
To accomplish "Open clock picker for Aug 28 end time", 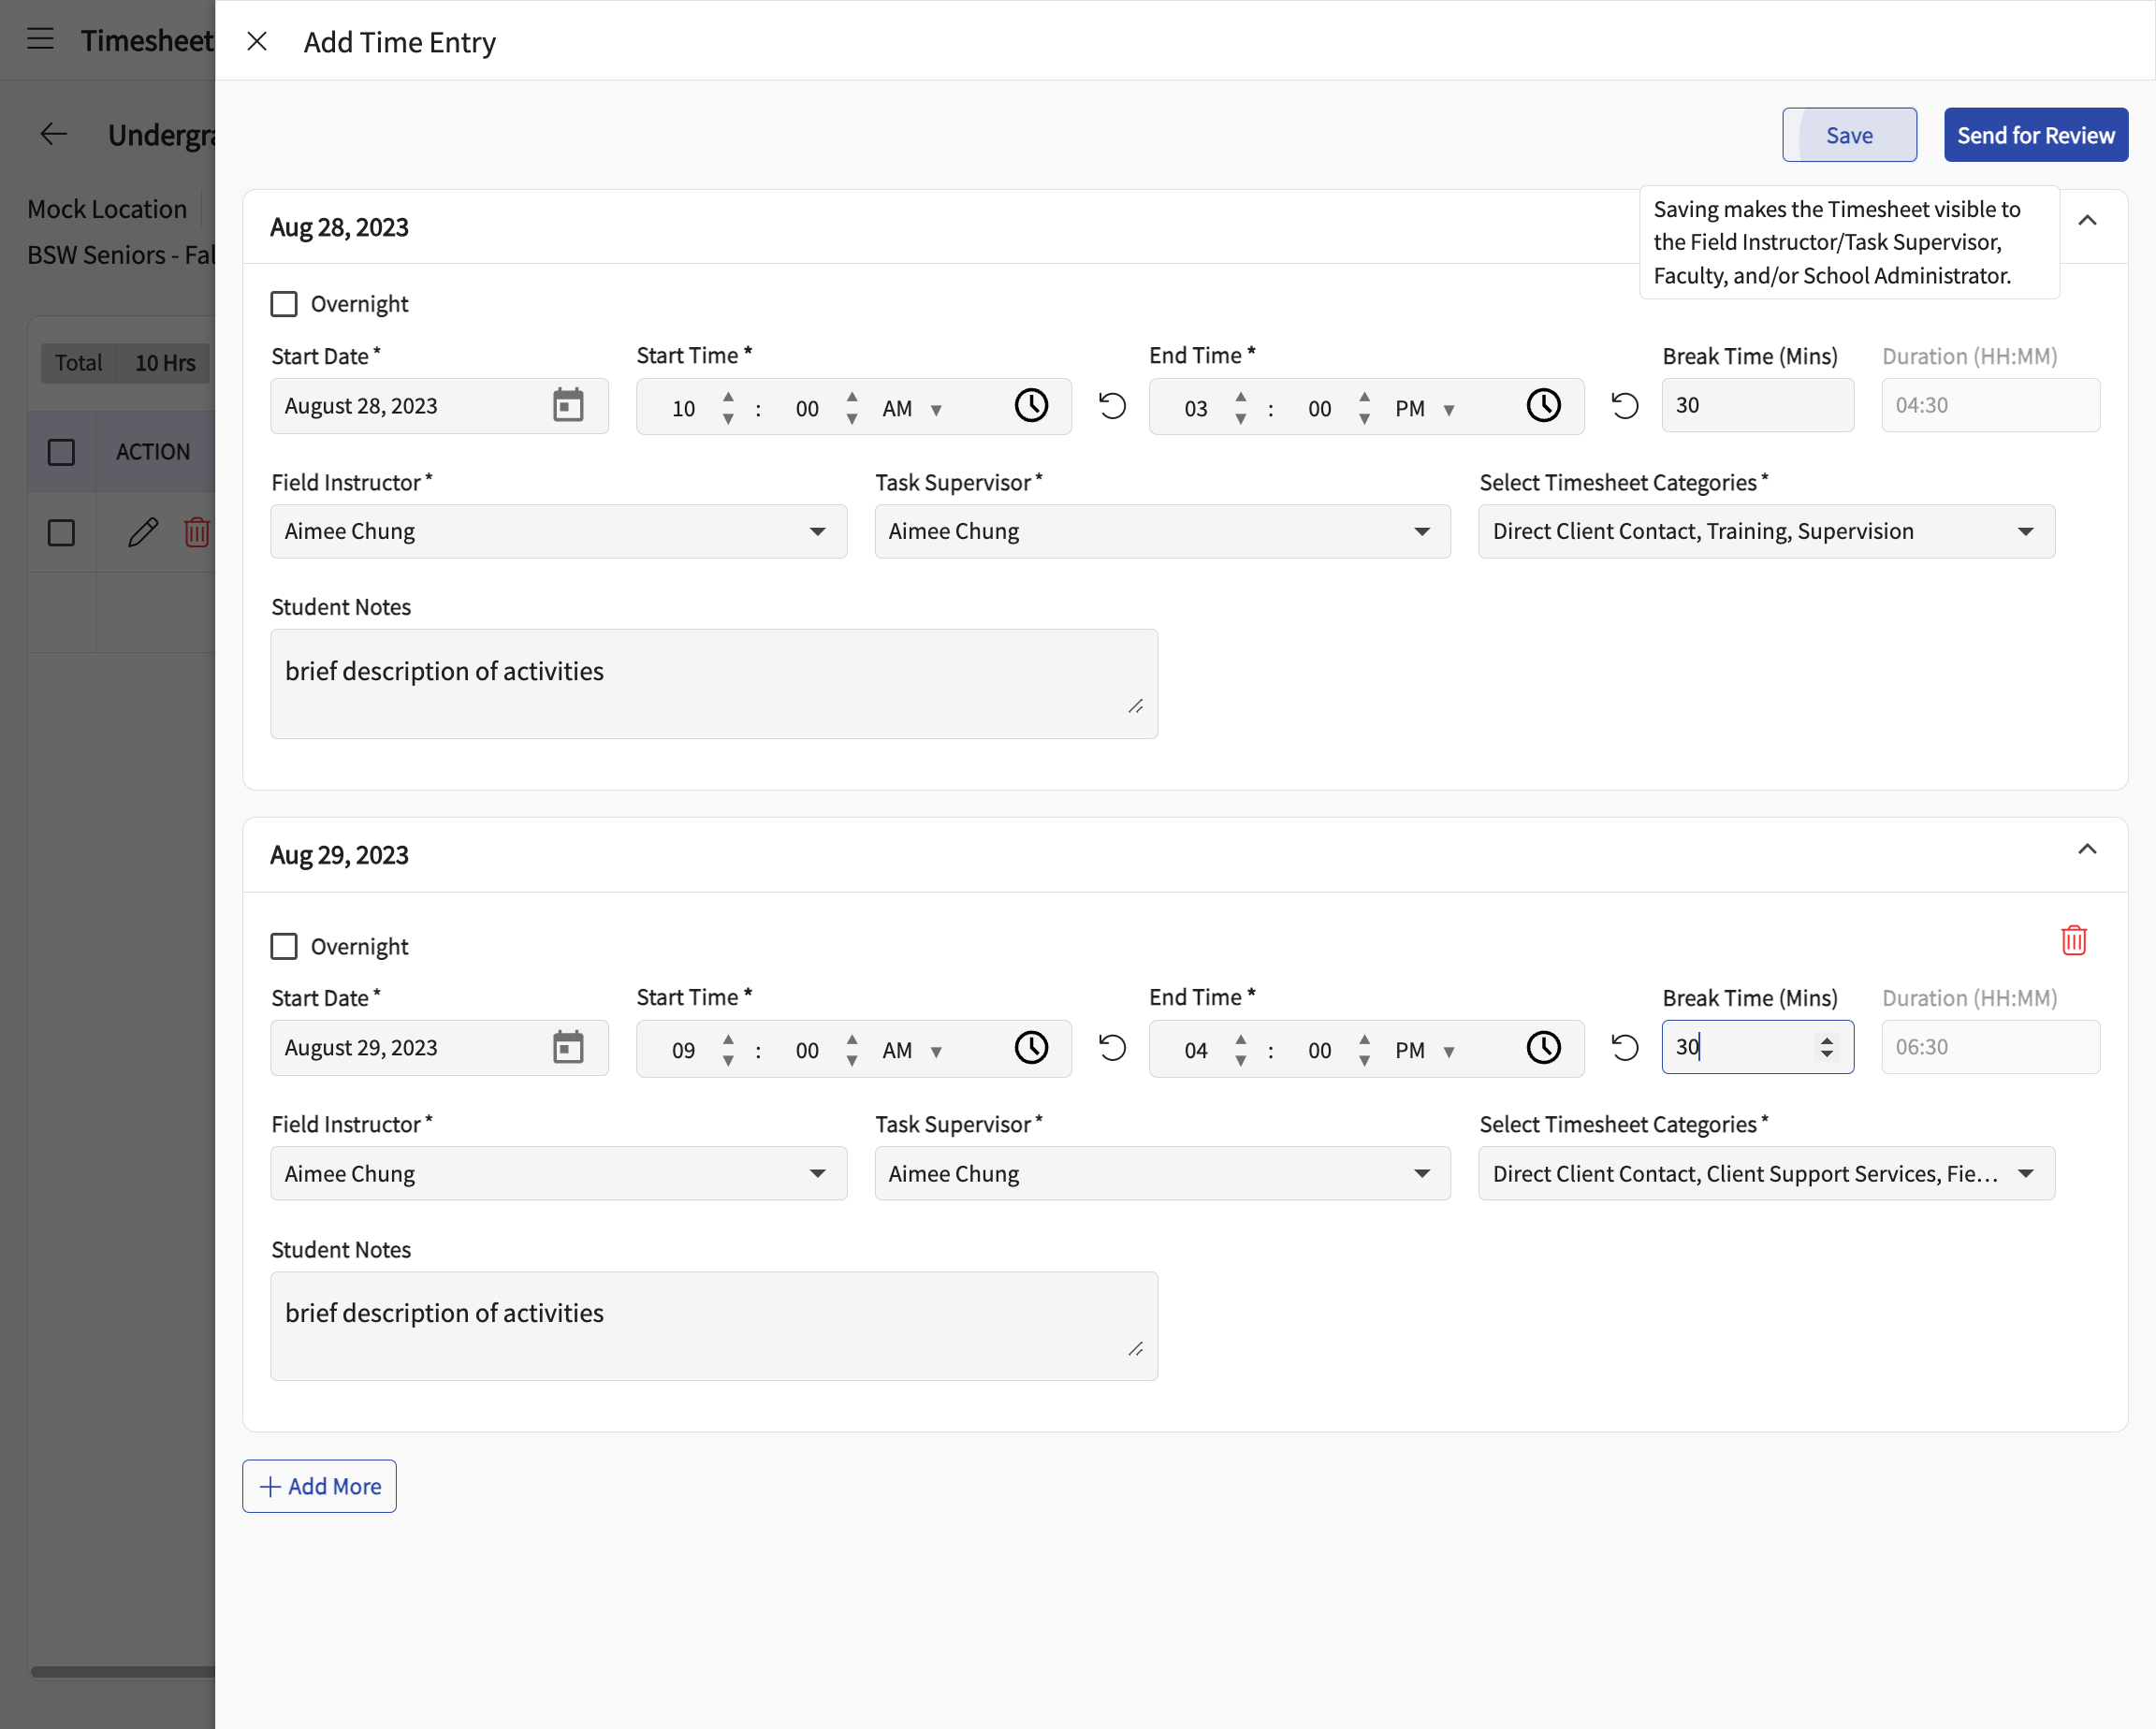I will (x=1543, y=405).
